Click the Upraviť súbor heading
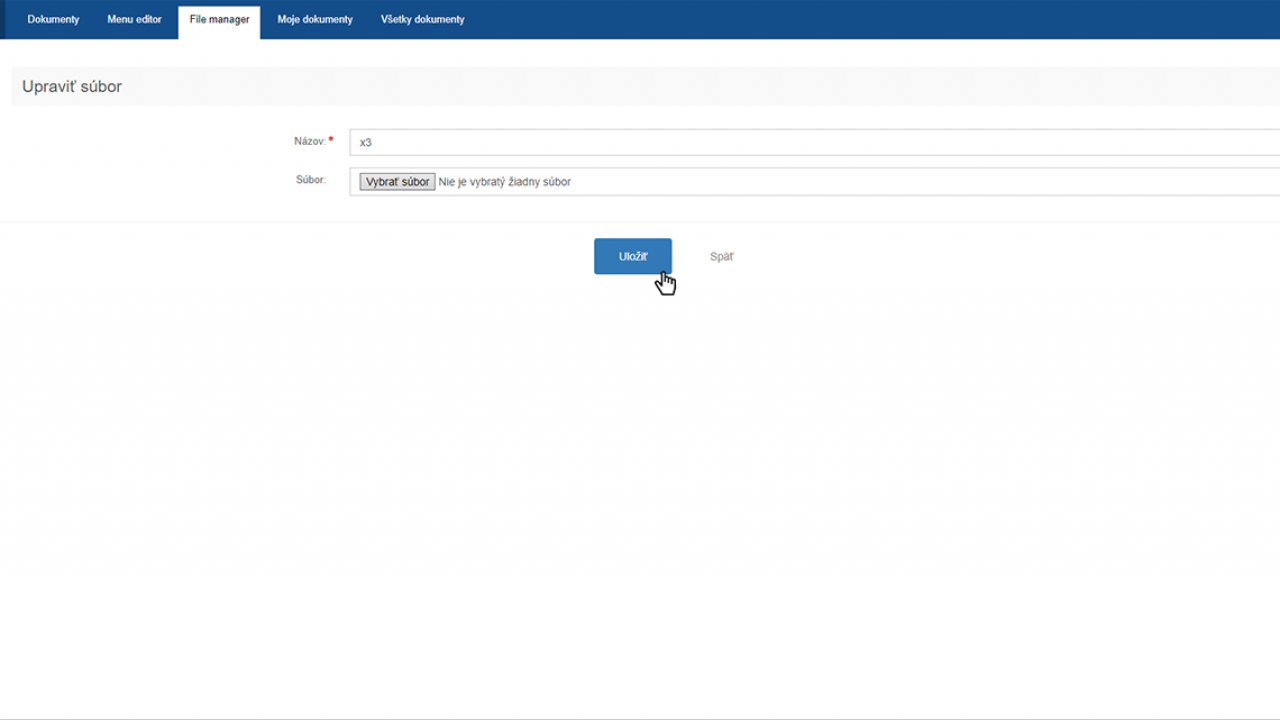Image resolution: width=1280 pixels, height=720 pixels. [72, 87]
